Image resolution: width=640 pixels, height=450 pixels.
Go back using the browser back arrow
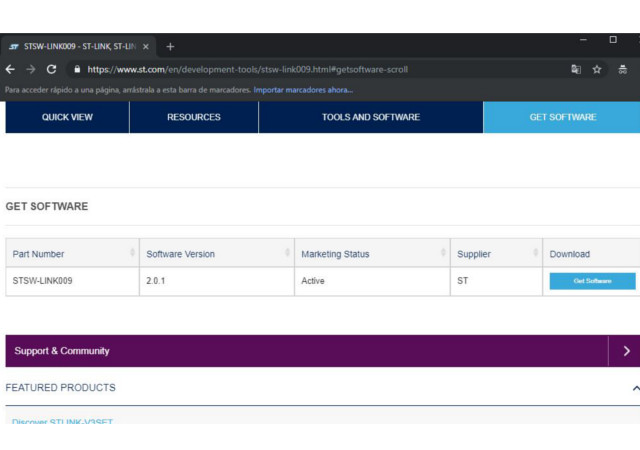coord(10,69)
